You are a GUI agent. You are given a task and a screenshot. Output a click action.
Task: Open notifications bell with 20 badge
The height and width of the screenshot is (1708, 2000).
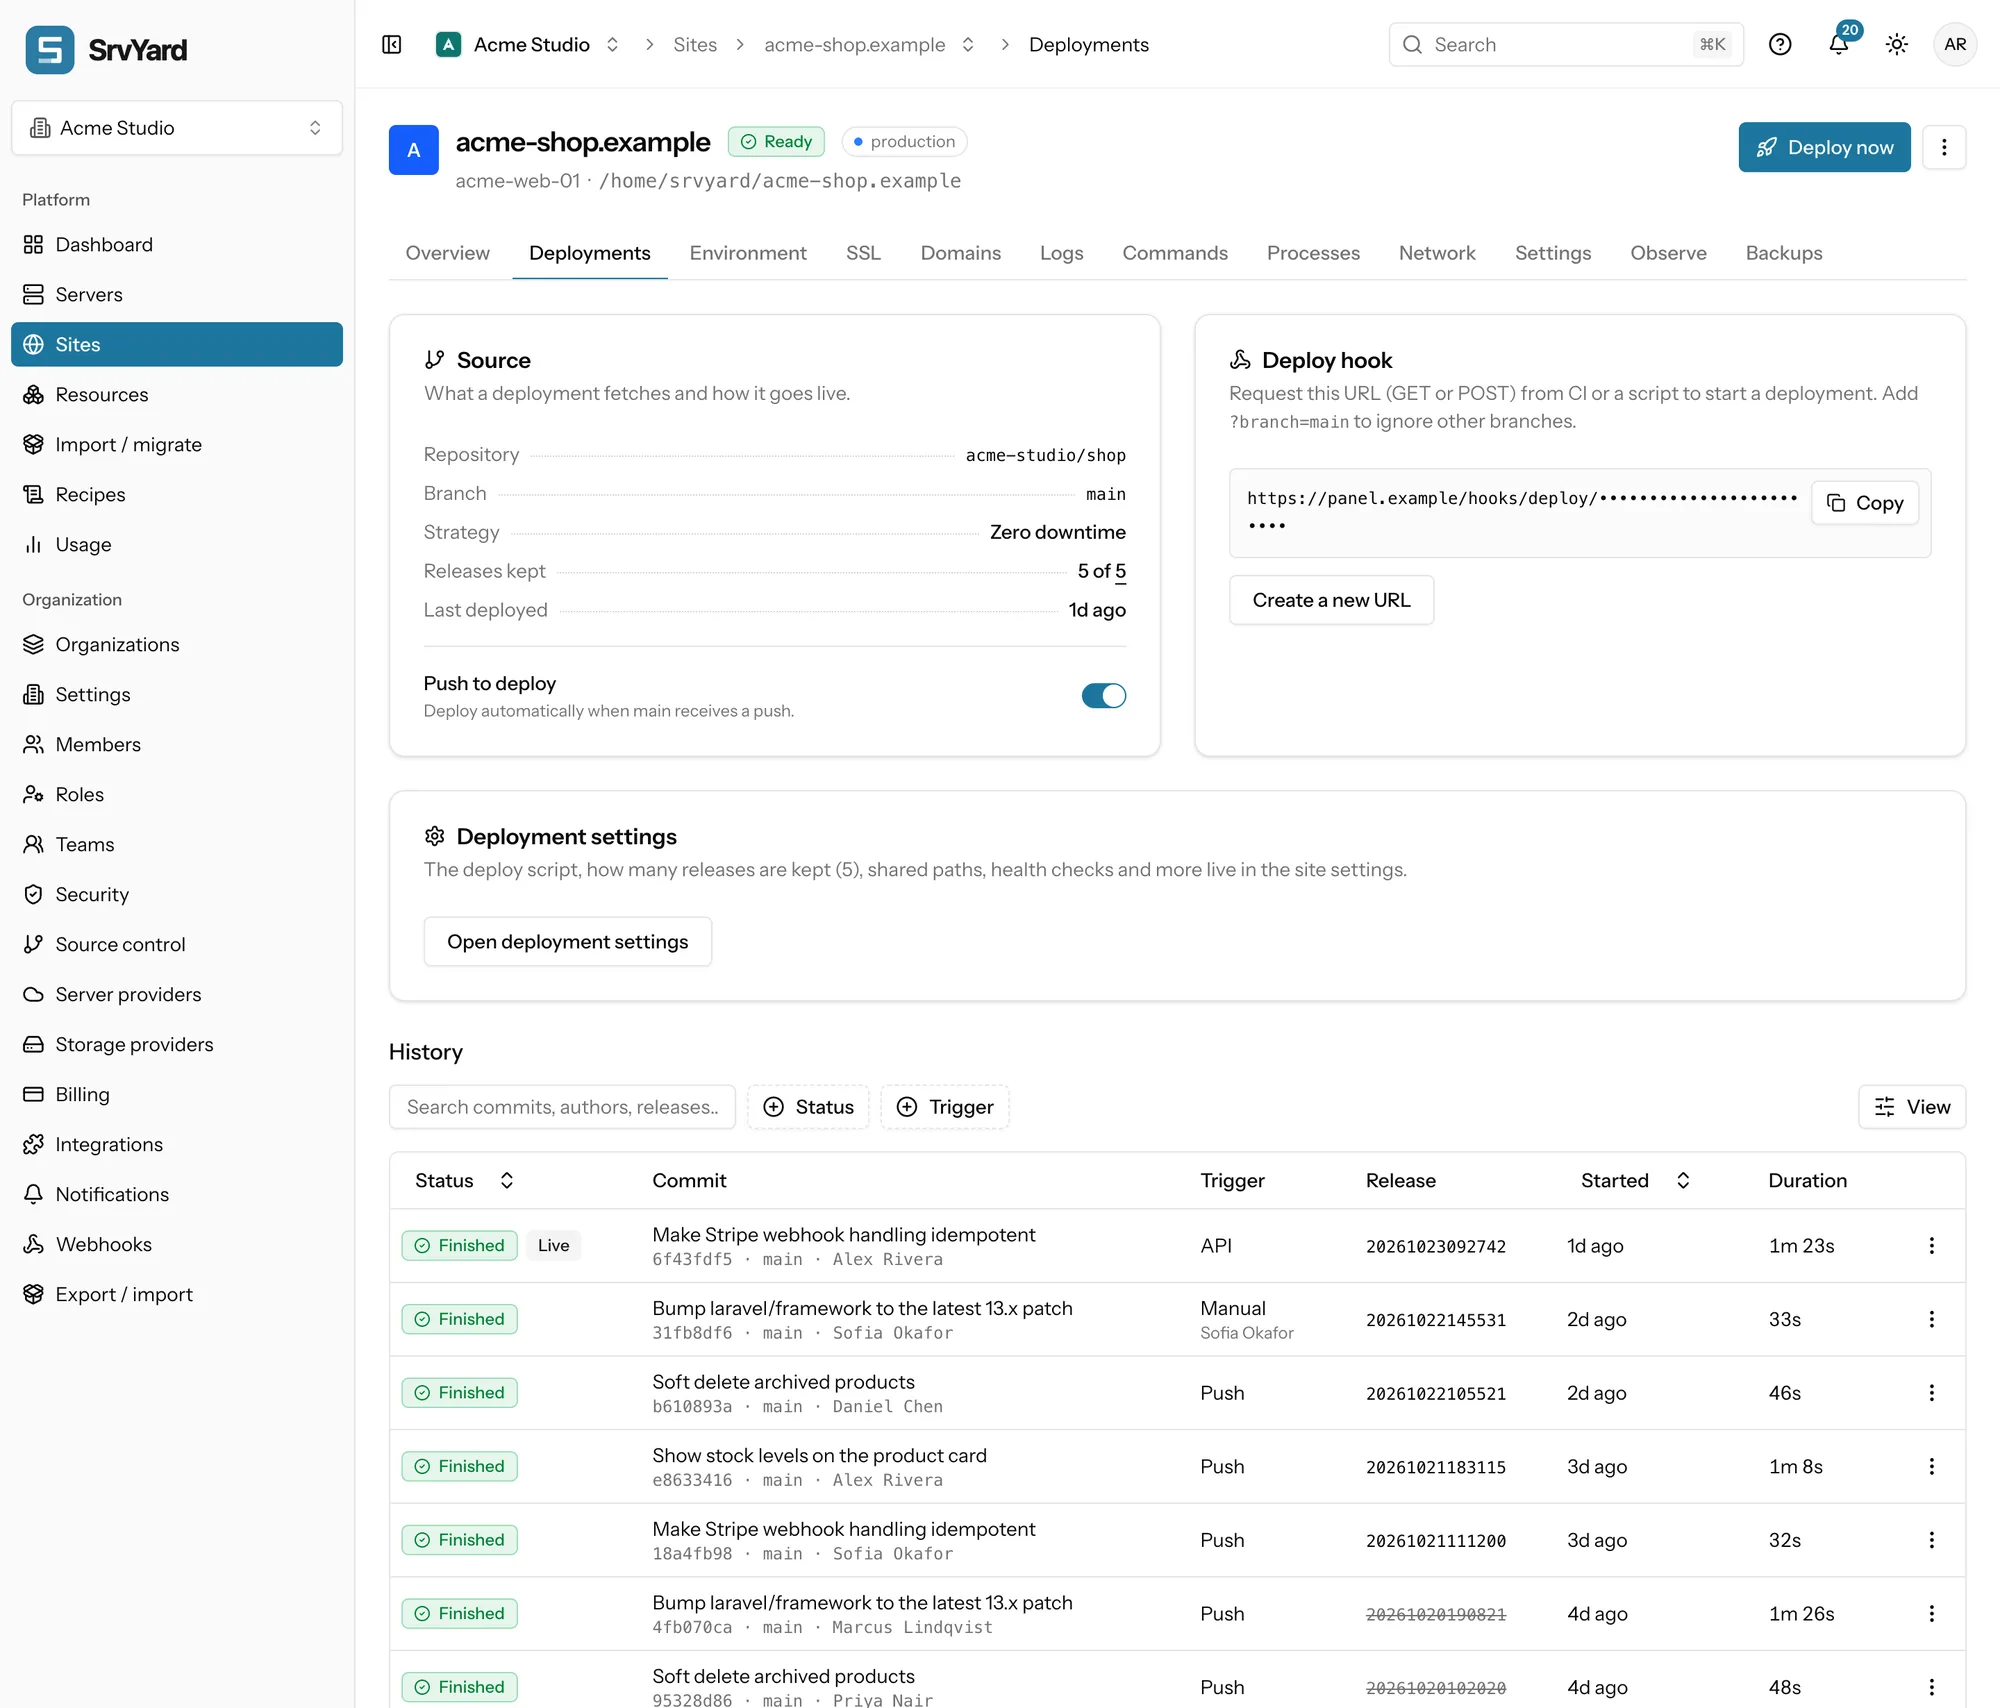click(x=1839, y=45)
